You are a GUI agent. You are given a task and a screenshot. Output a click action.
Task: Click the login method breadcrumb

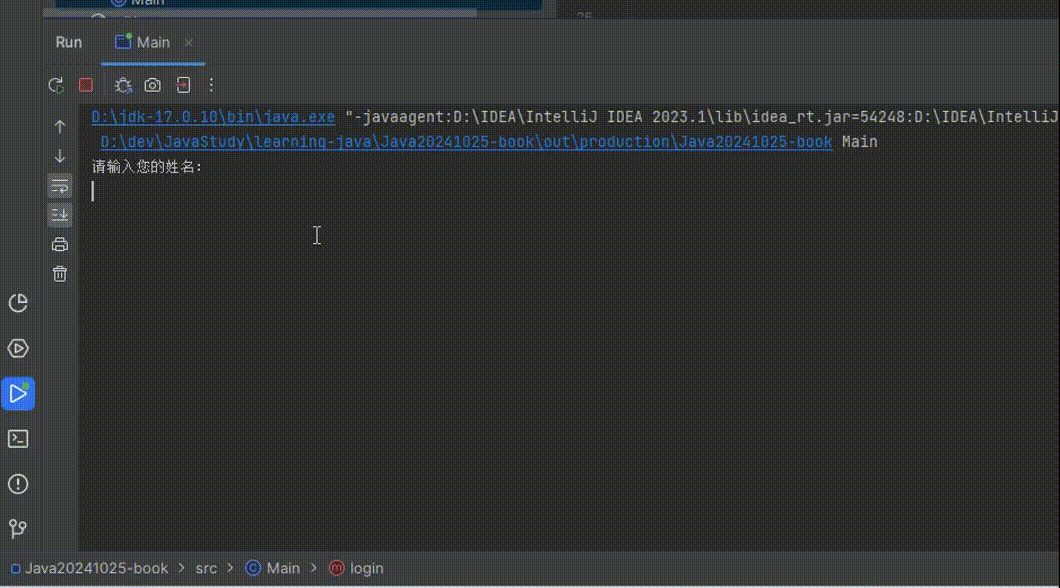(x=356, y=568)
